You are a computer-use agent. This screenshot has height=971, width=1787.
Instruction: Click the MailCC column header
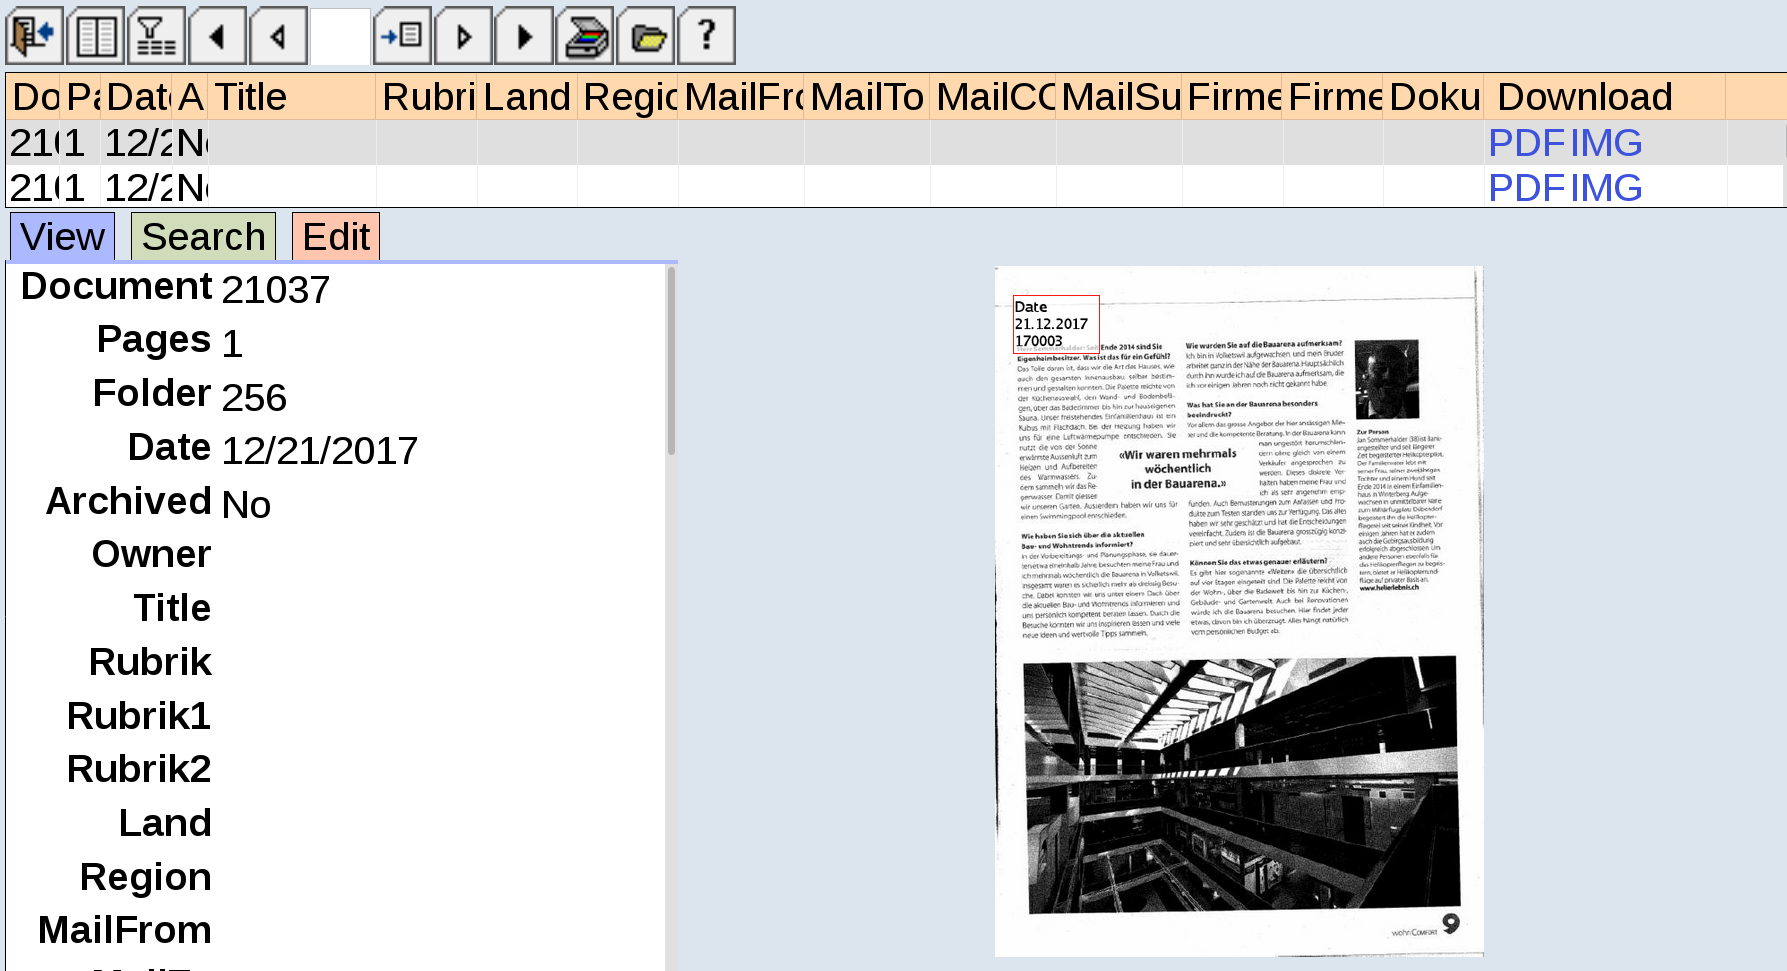click(x=993, y=97)
